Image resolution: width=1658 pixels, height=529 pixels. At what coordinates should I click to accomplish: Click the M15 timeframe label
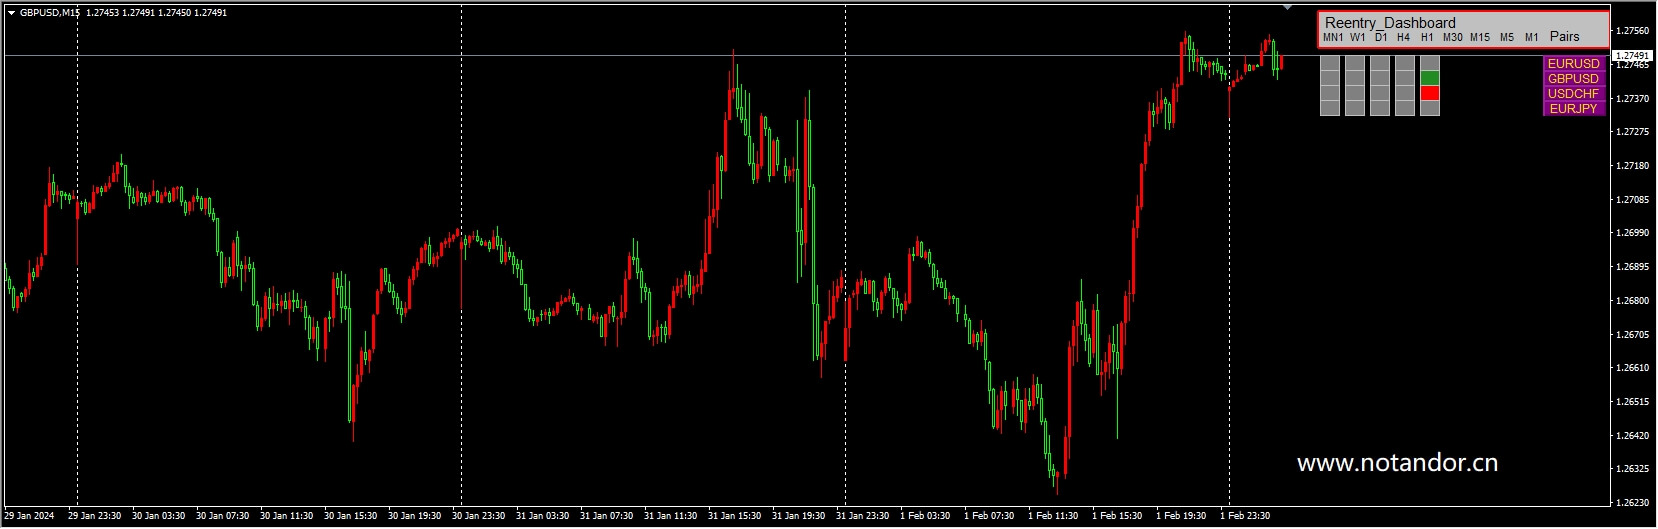click(x=1480, y=37)
